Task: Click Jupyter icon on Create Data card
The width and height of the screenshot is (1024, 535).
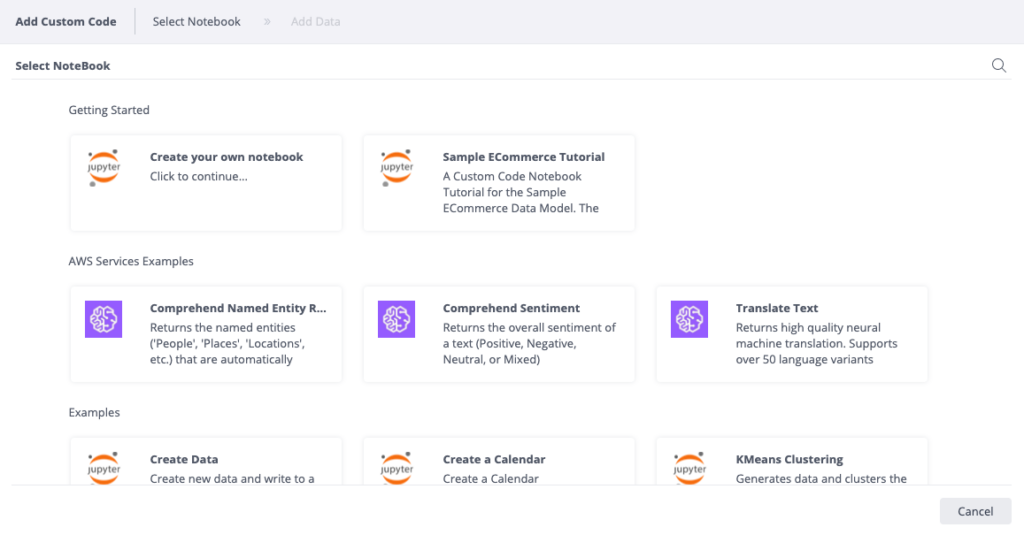Action: pyautogui.click(x=104, y=468)
